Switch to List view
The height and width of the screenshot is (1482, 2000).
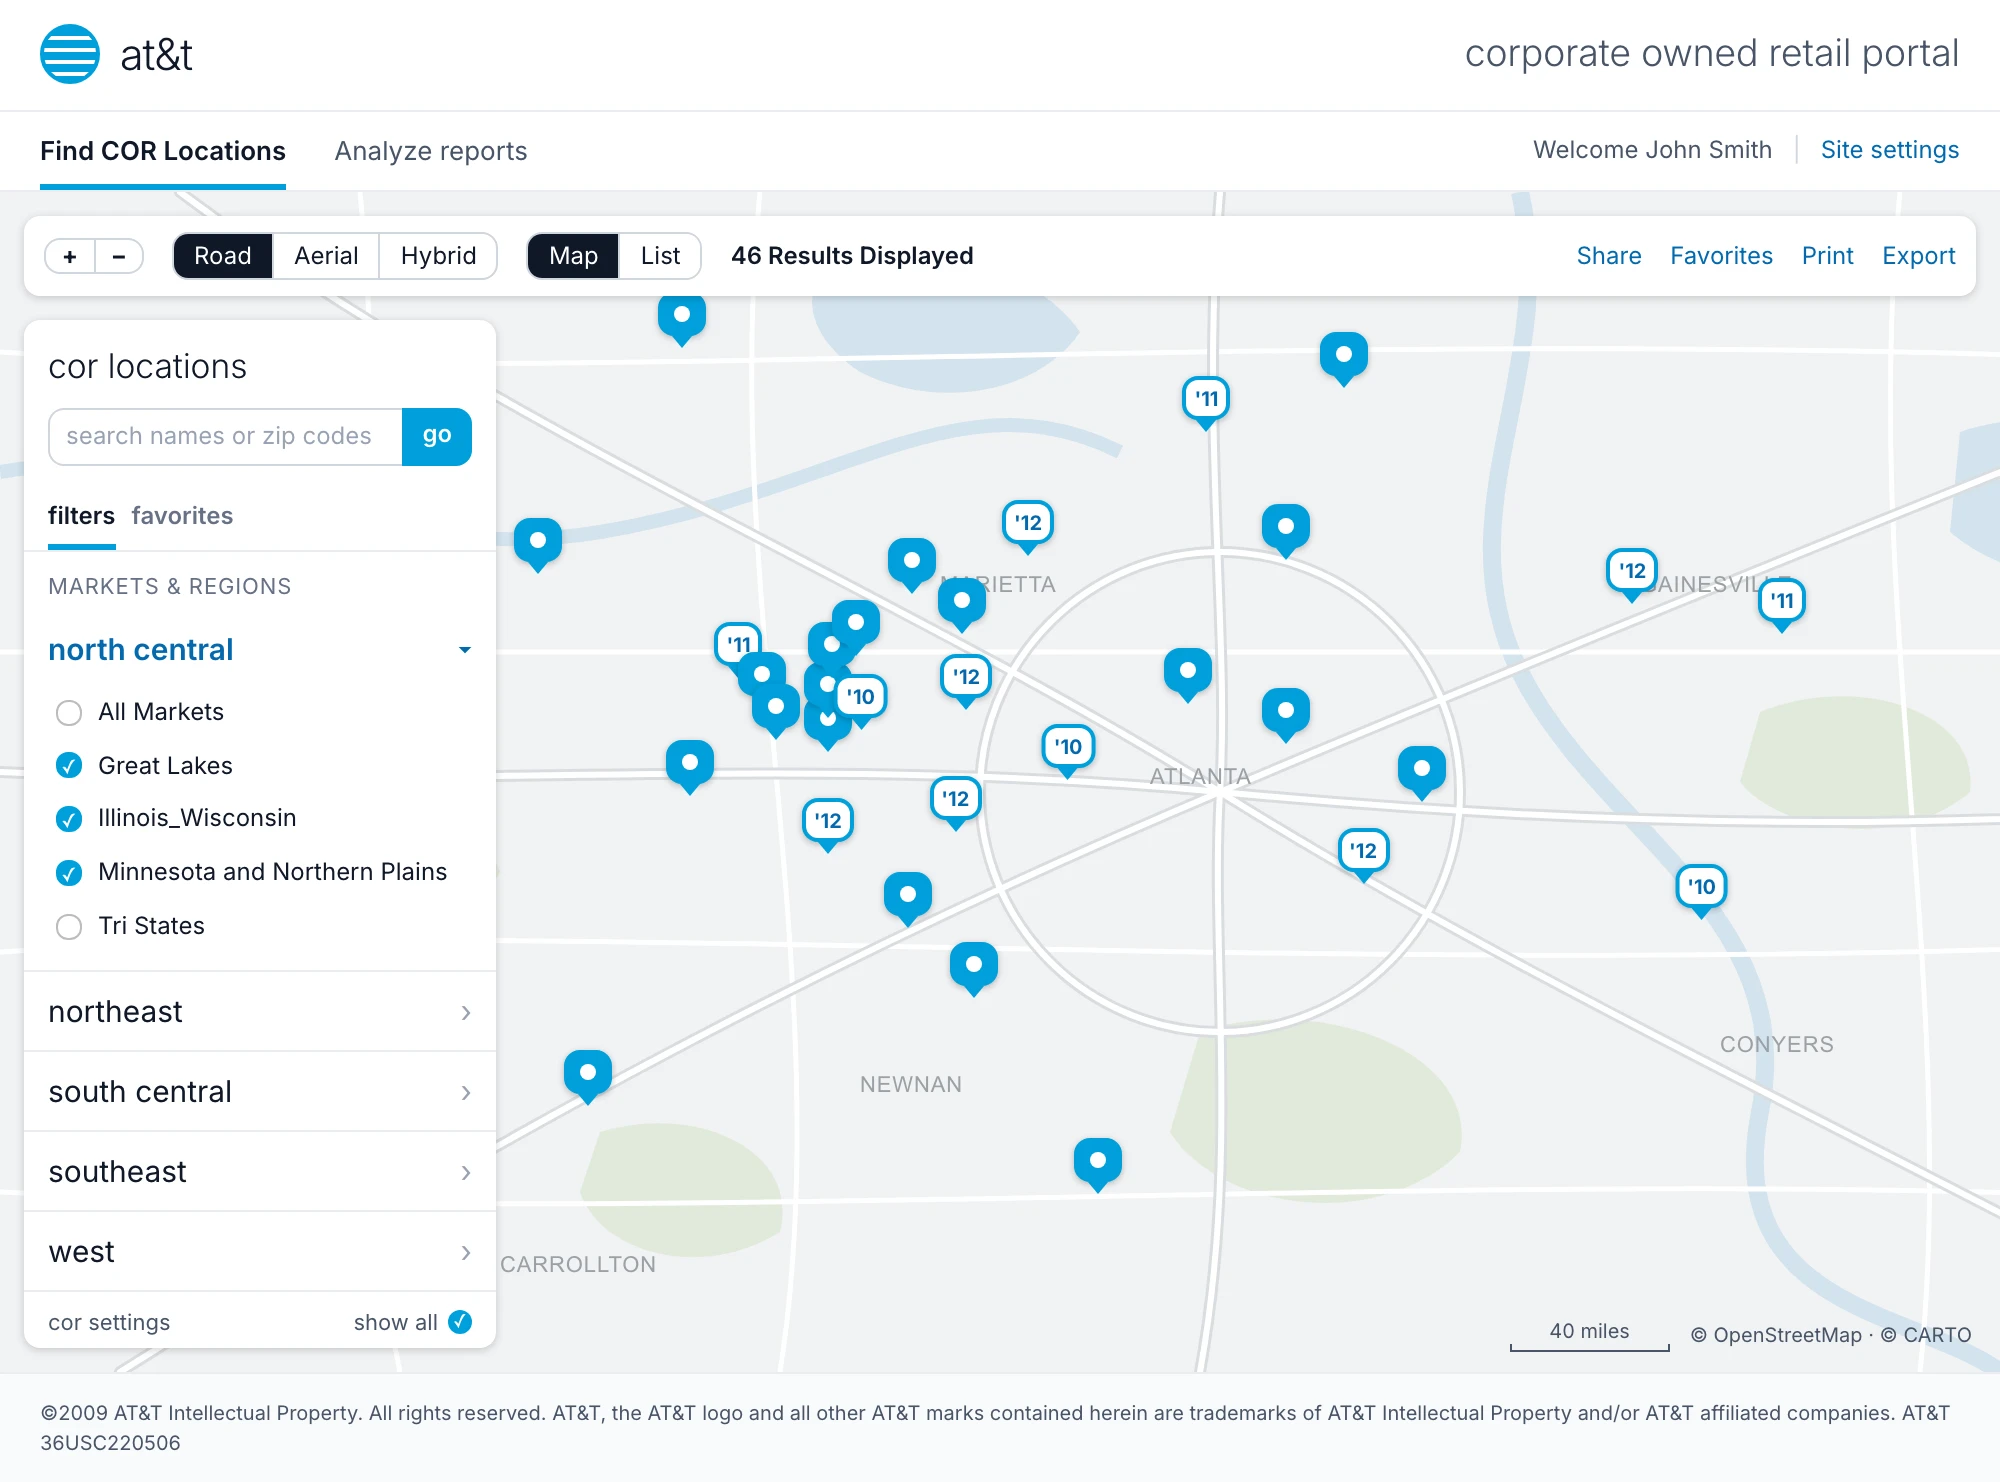(x=660, y=256)
